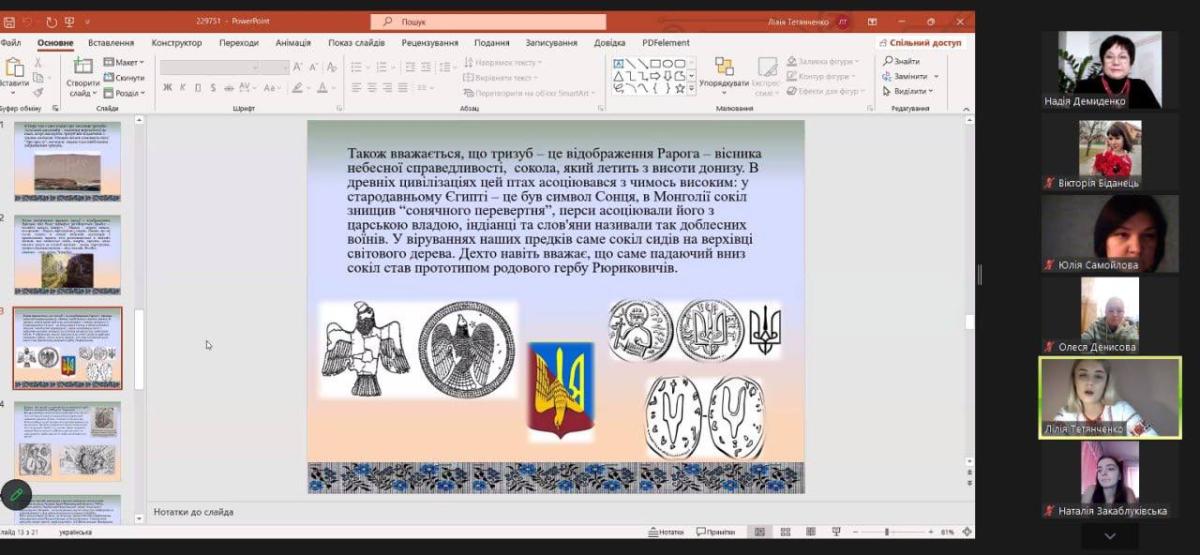
Task: Switch to Slide Sorter view icon
Action: [x=785, y=532]
